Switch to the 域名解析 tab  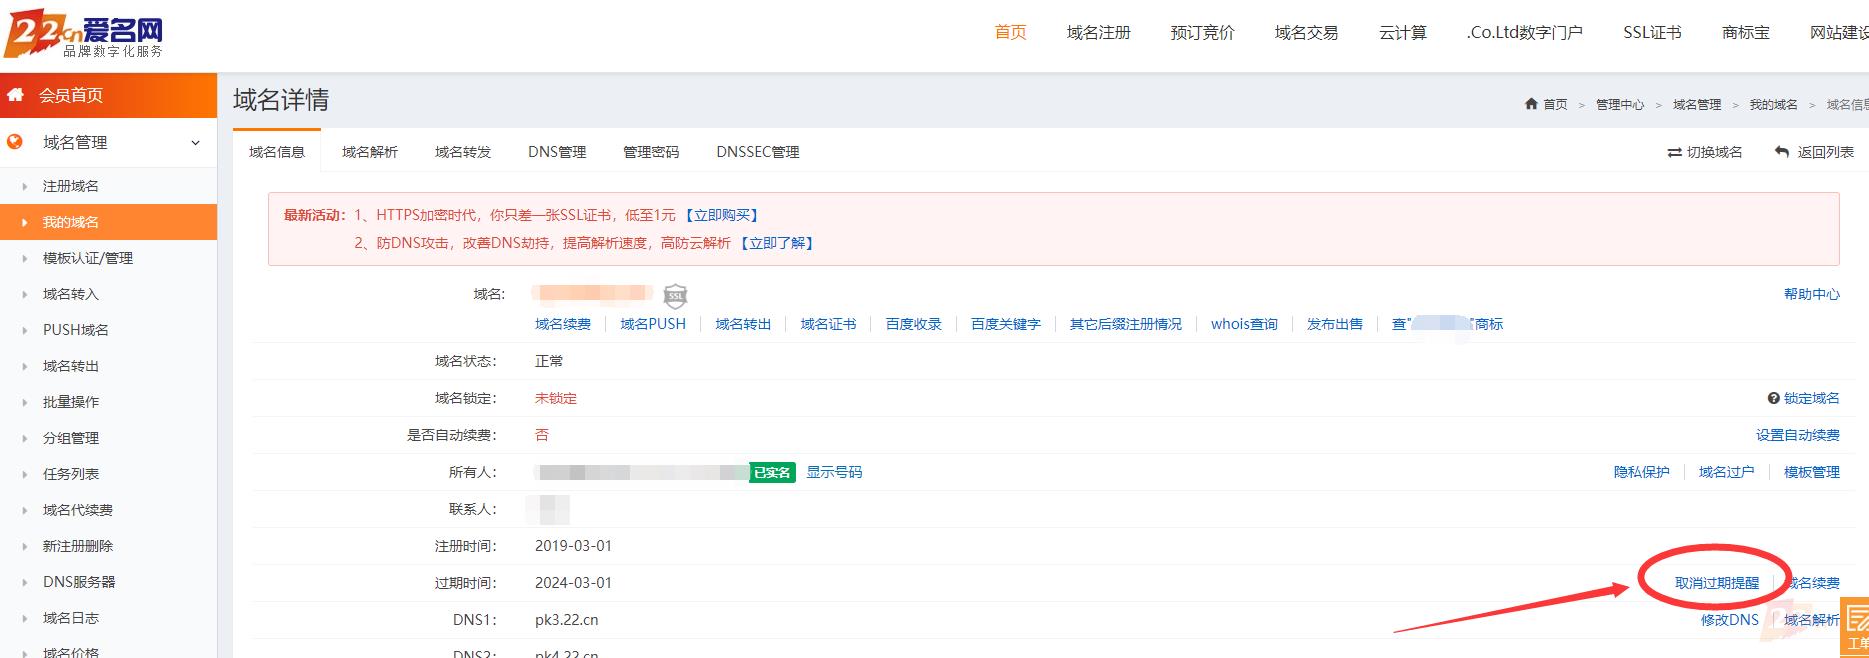370,152
